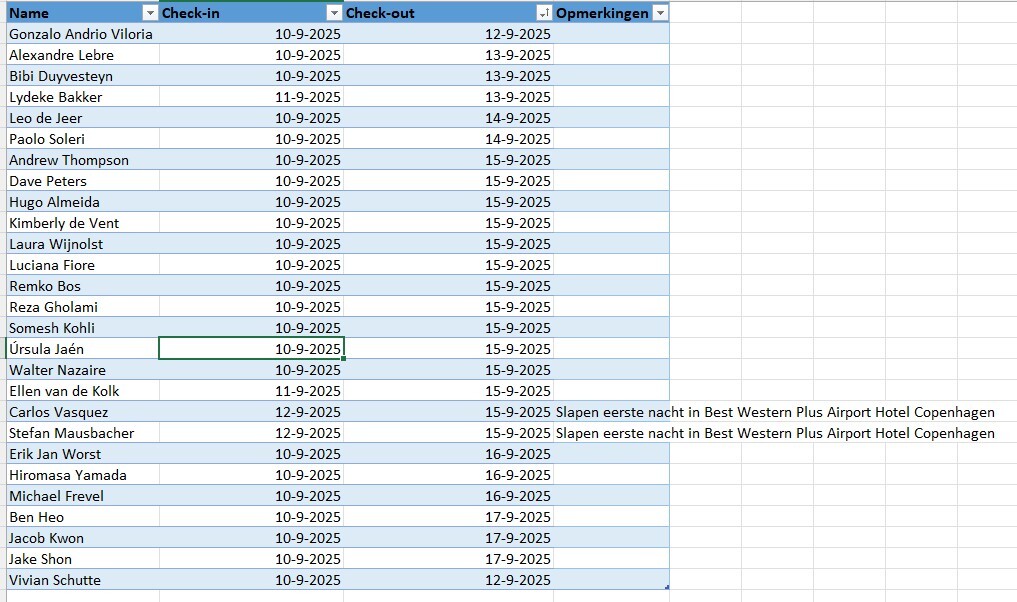
Task: Select the cell Erik Jan Worst
Action: tap(82, 453)
